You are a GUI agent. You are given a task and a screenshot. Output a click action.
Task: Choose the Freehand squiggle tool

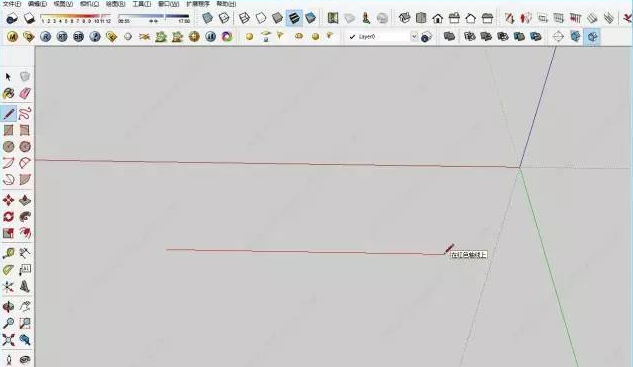(x=25, y=113)
